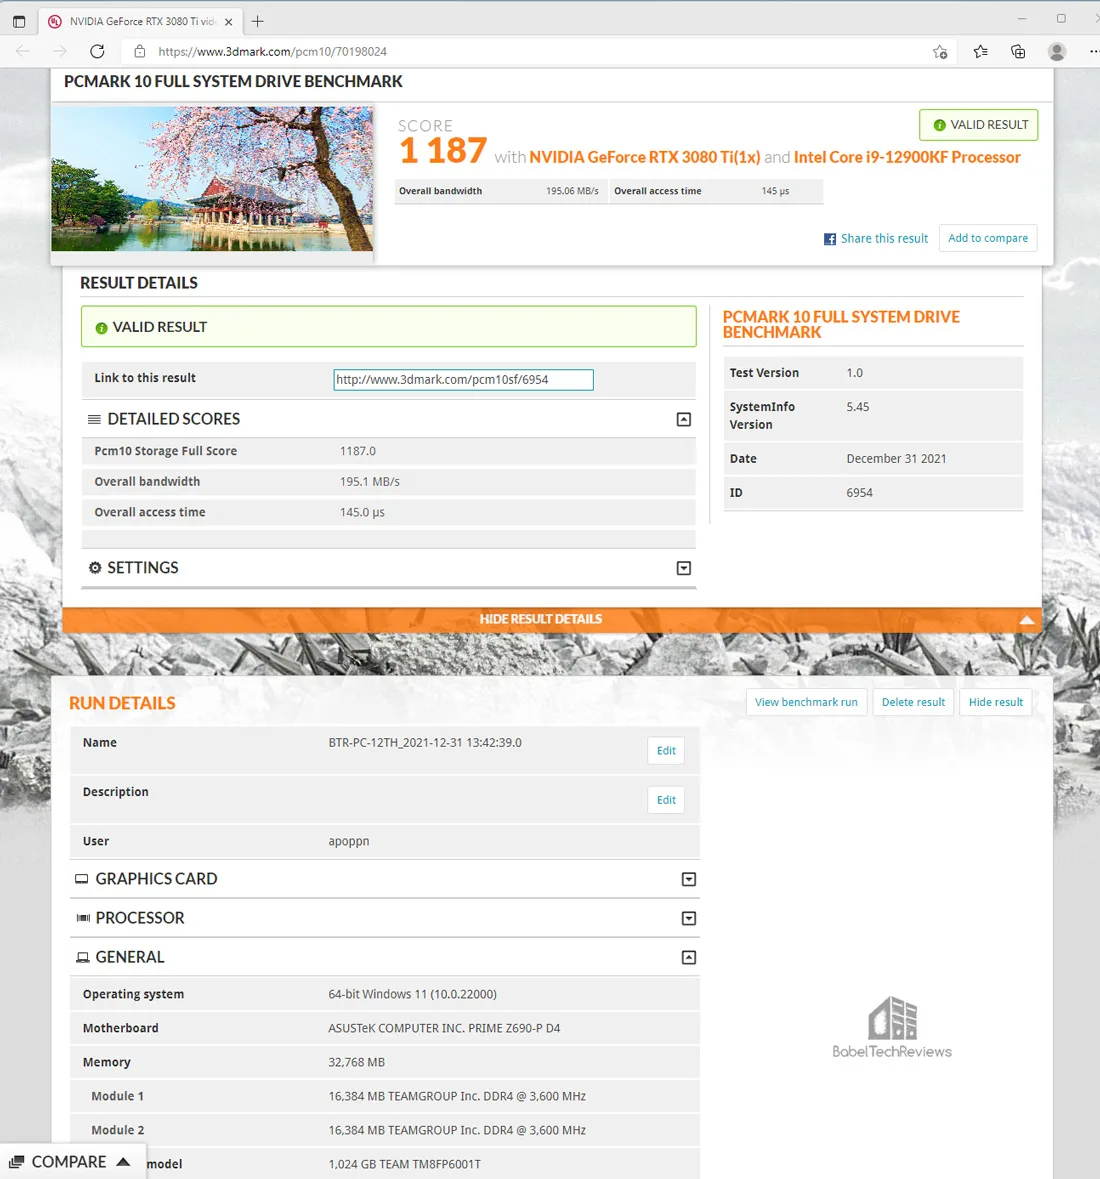Expand the Compare panel arrow
1100x1179 pixels.
coord(123,1162)
